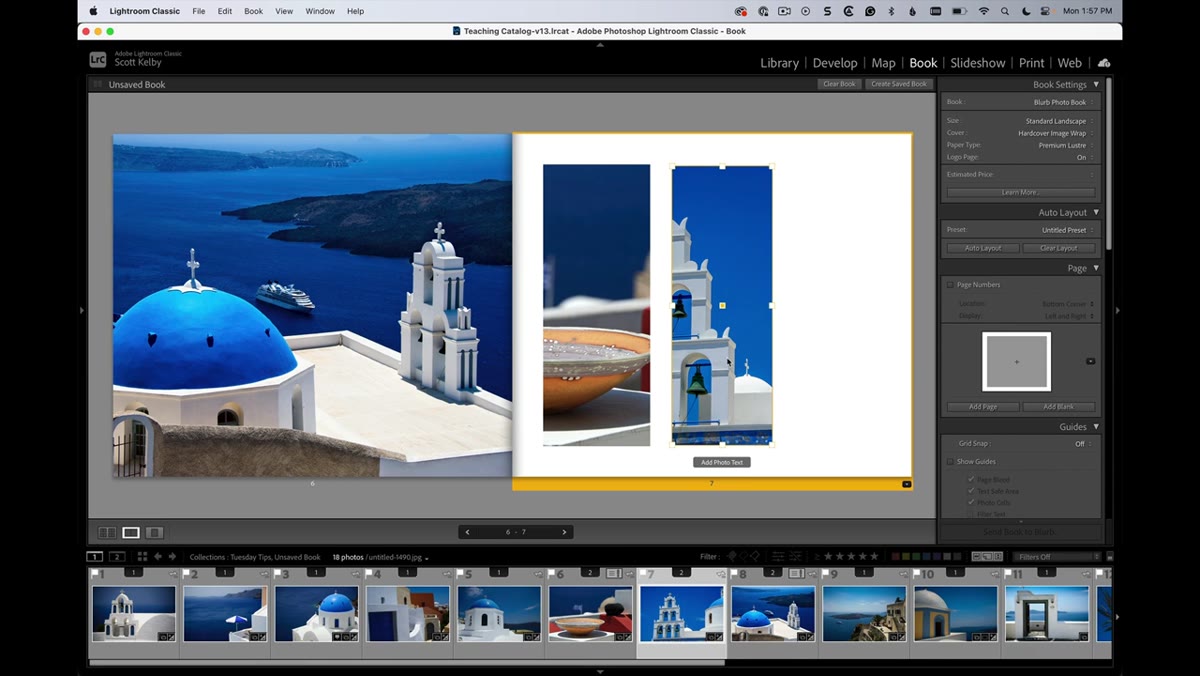The height and width of the screenshot is (676, 1200).
Task: Go to previous spread arrow
Action: [468, 532]
